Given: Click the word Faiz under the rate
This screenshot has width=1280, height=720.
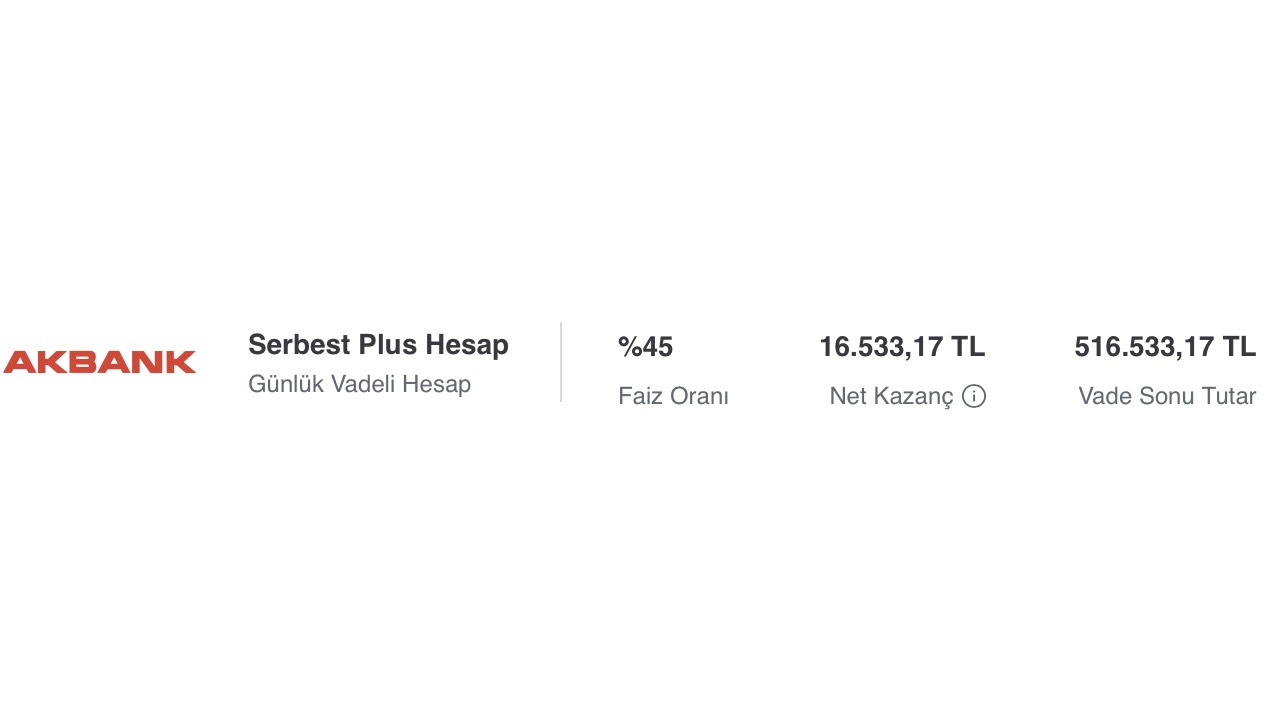Looking at the screenshot, I should [x=640, y=397].
